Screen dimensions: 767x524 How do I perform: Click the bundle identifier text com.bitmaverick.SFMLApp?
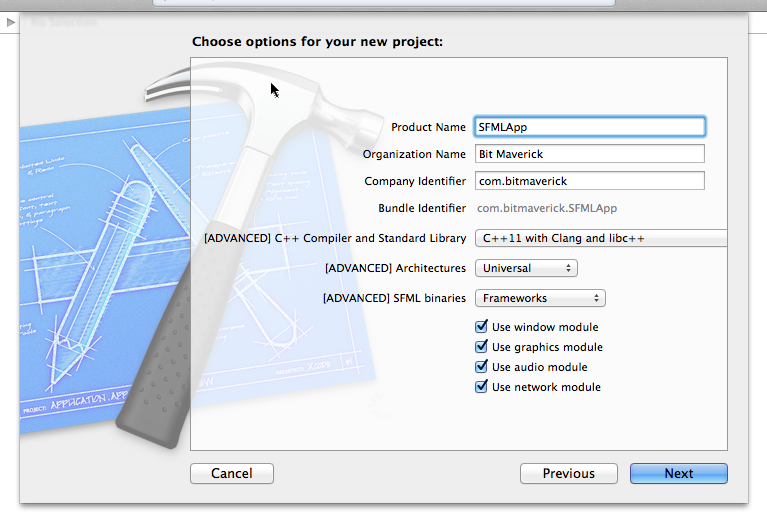[x=547, y=208]
